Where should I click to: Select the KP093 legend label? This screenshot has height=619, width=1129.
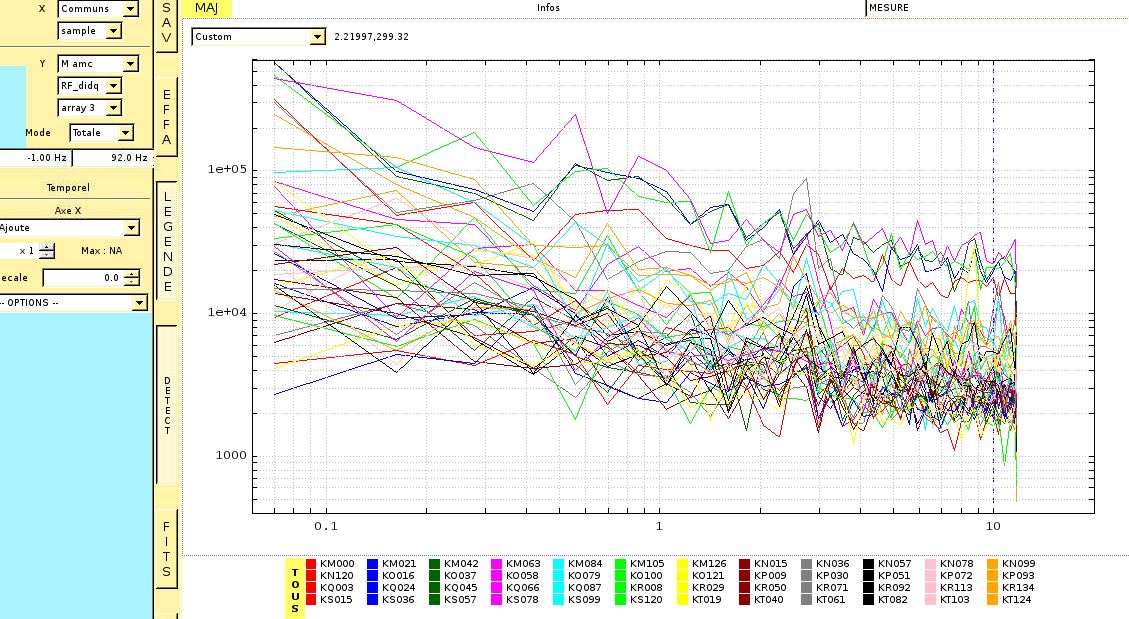1017,576
